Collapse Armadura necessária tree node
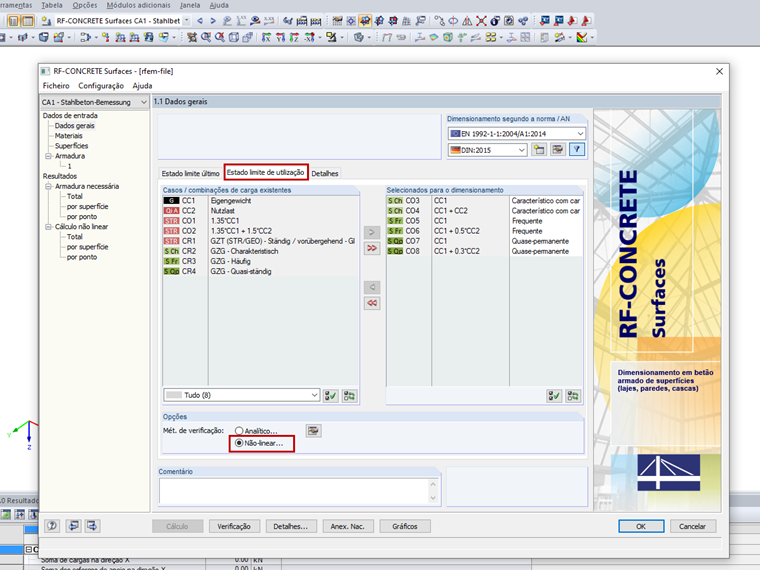The image size is (760, 570). (48, 186)
